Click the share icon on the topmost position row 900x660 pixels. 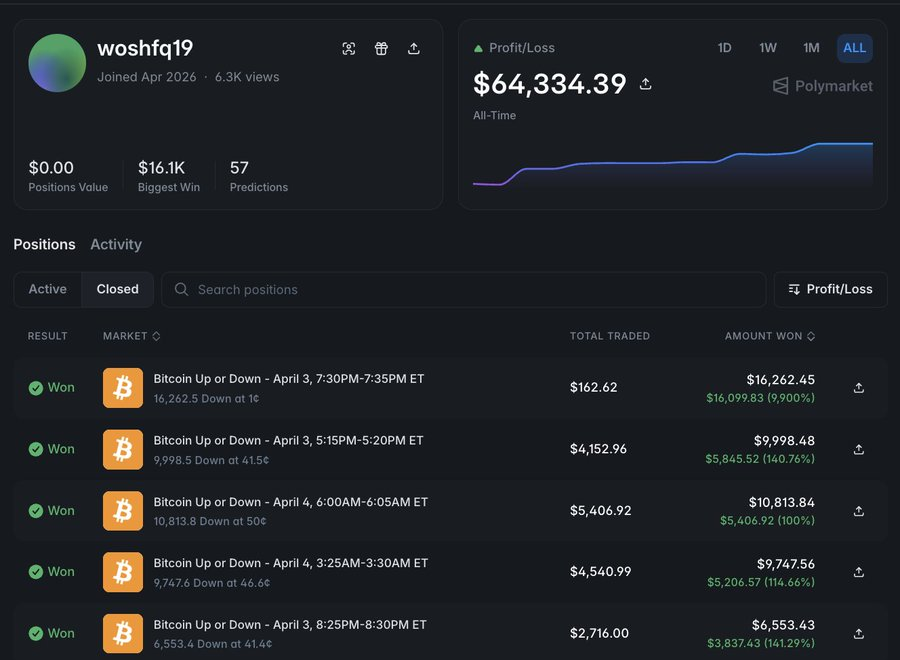click(858, 387)
